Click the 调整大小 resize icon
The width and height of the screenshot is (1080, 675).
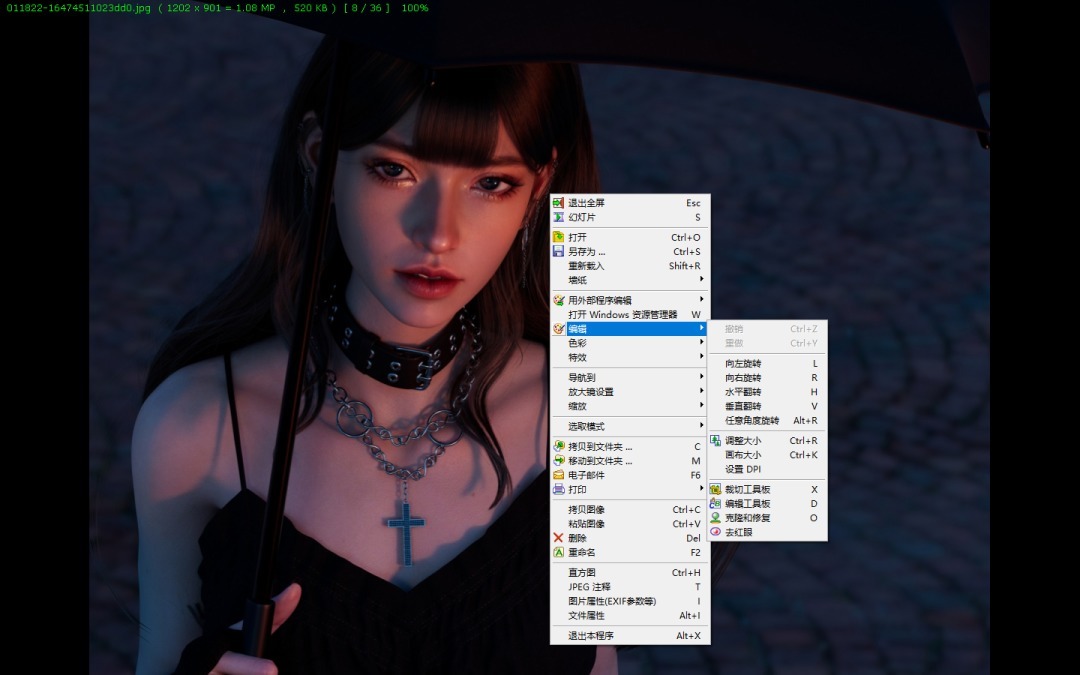click(x=715, y=440)
